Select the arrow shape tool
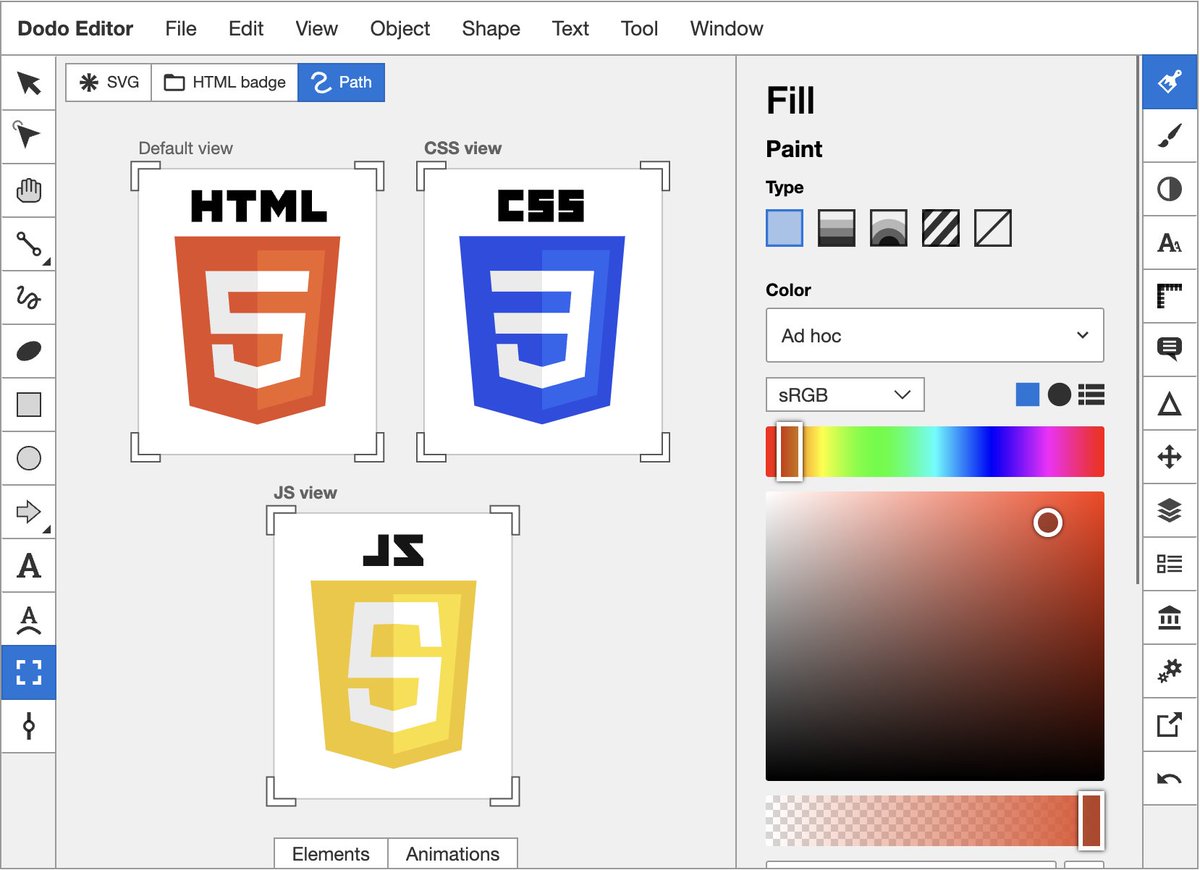 click(29, 512)
